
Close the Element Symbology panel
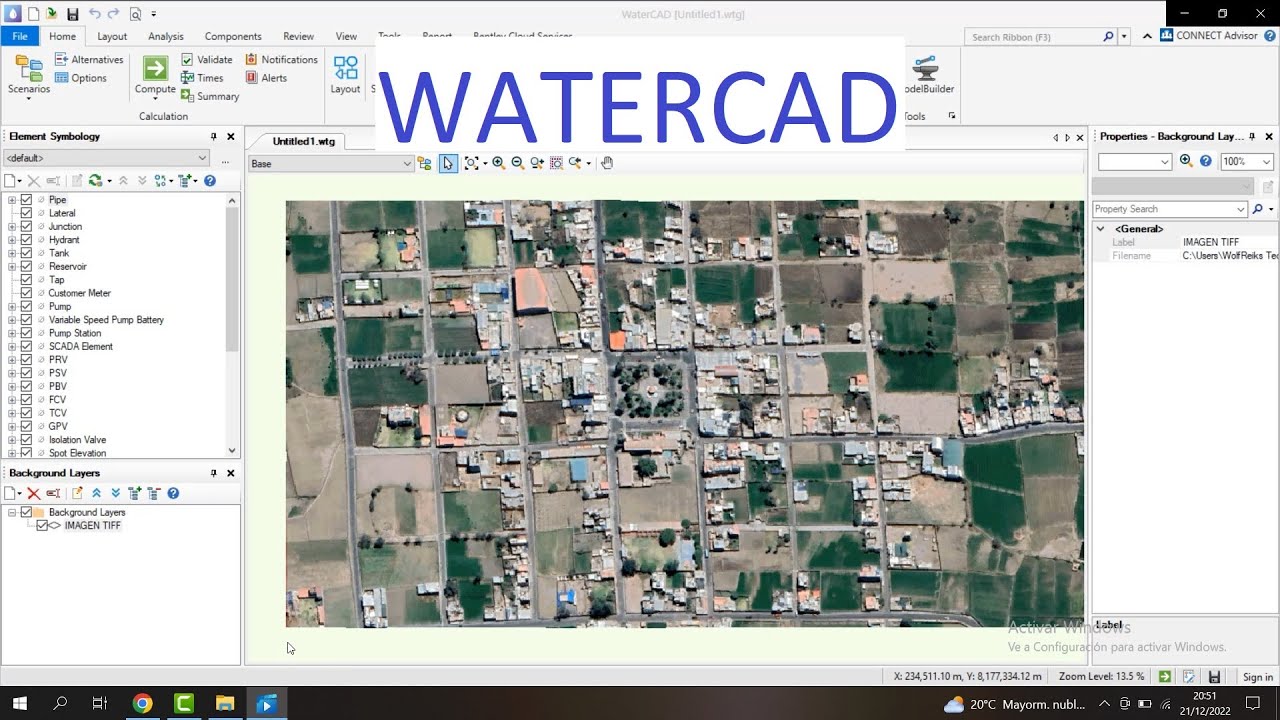(x=231, y=136)
